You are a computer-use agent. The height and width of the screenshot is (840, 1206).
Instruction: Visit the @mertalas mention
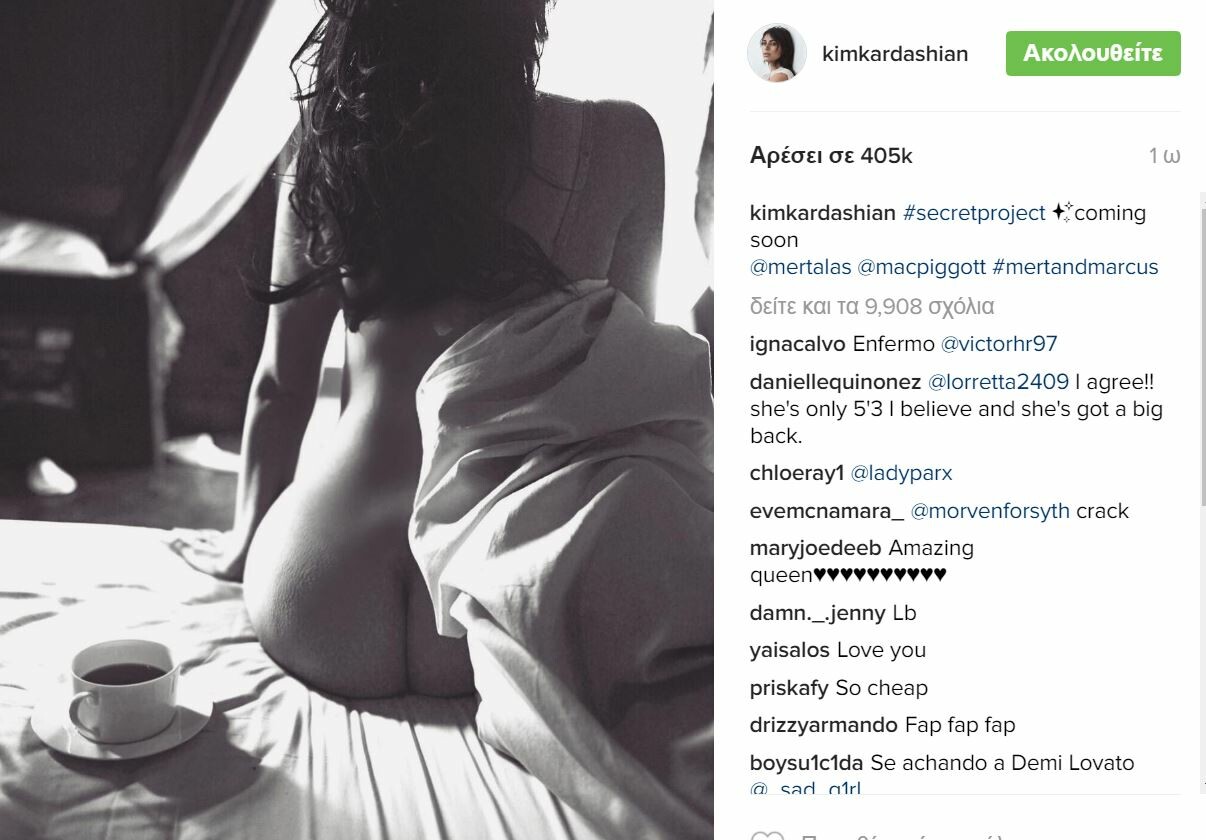tap(800, 267)
